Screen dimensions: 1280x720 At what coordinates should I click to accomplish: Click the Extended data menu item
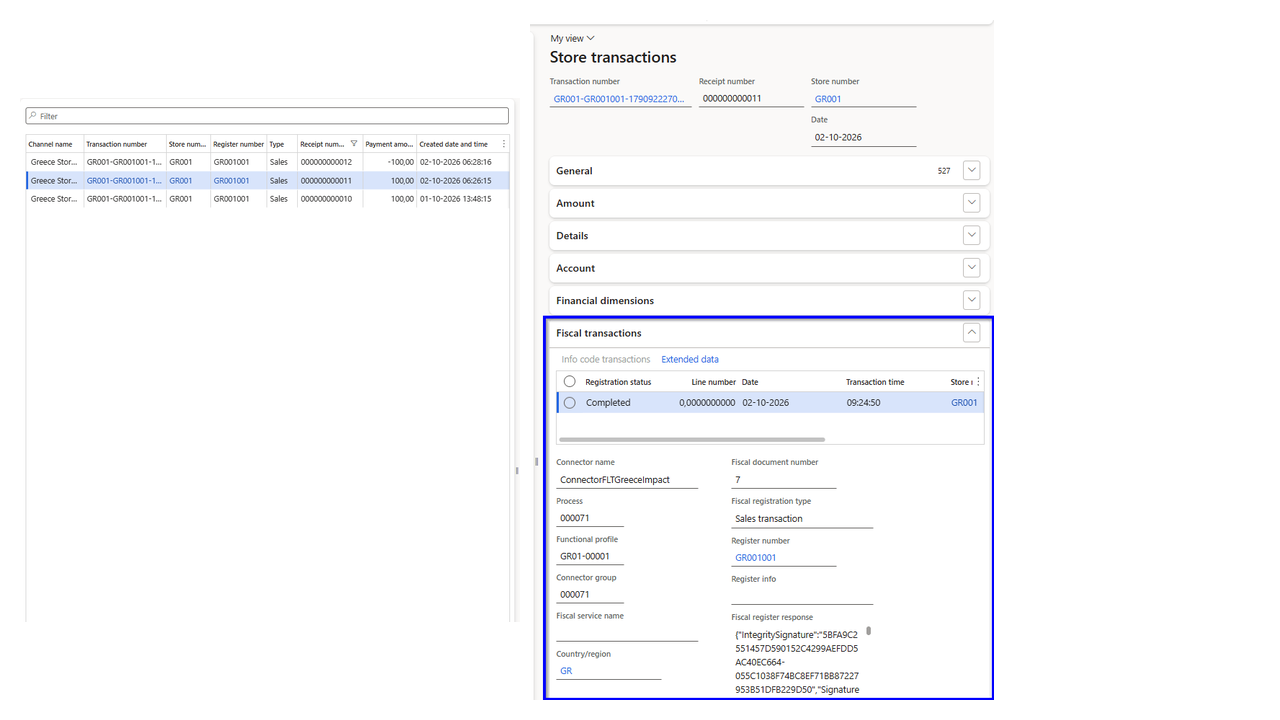[690, 359]
